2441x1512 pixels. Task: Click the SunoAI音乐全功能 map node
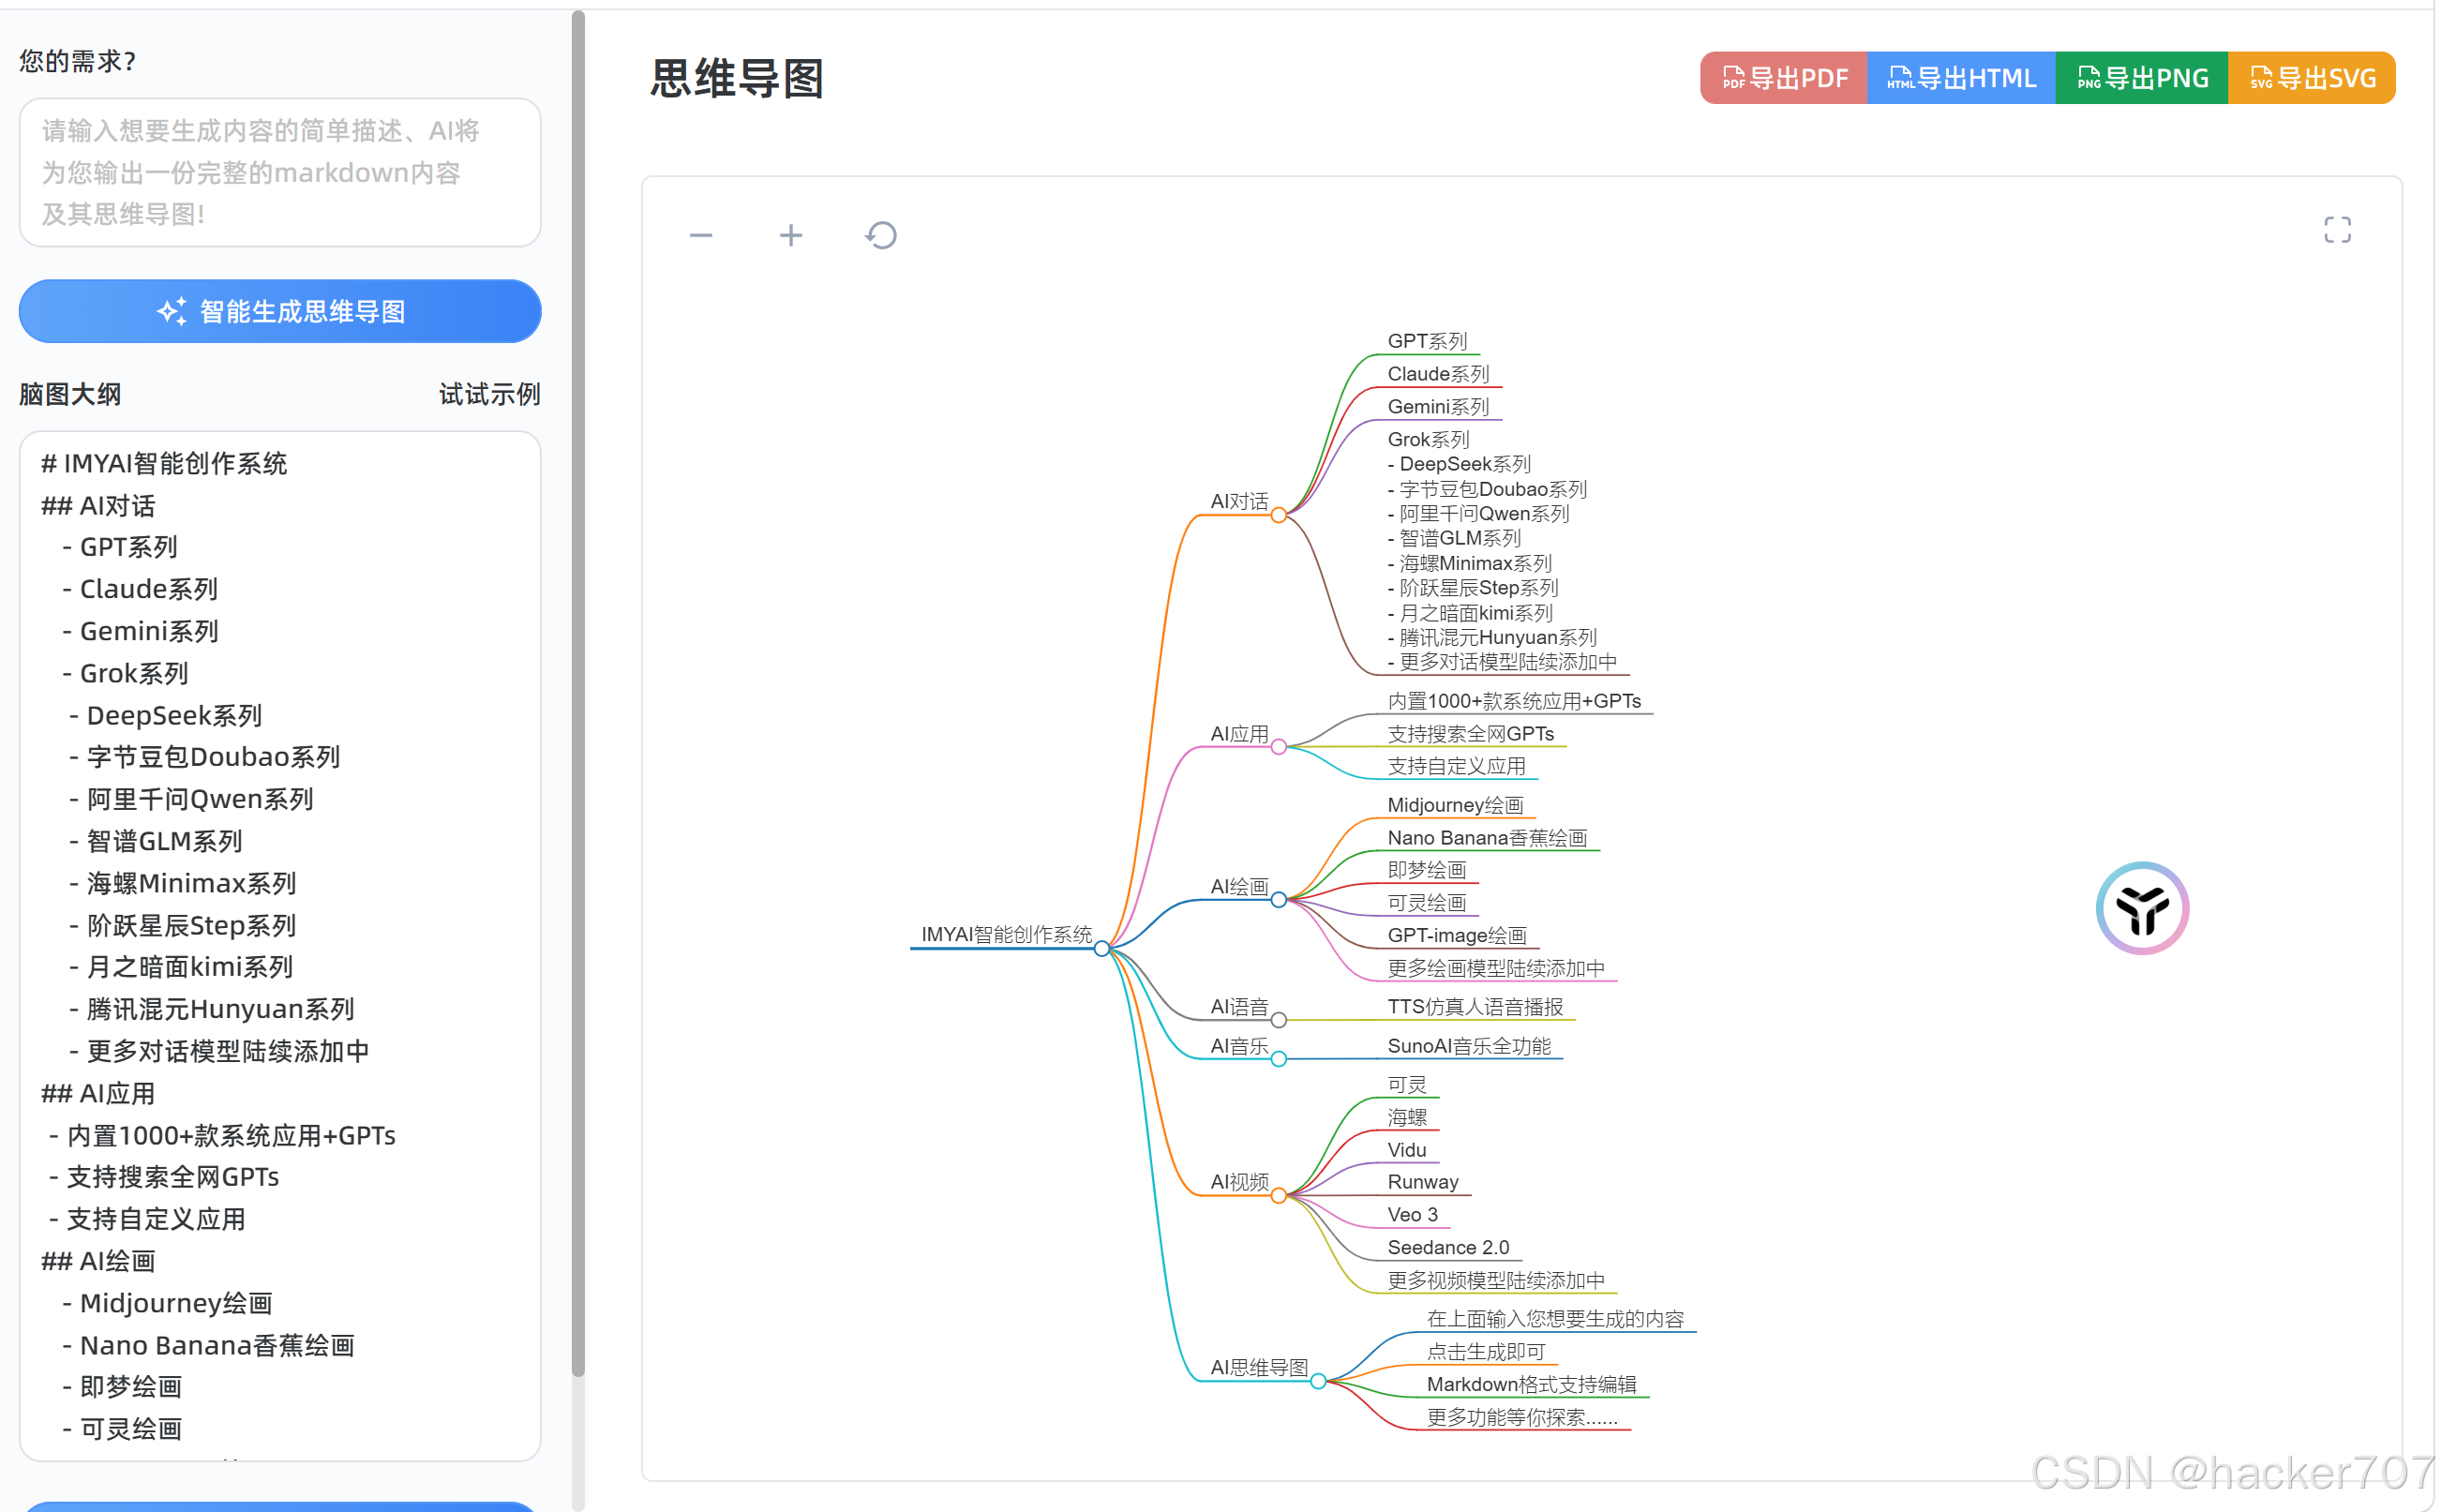pyautogui.click(x=1469, y=1046)
